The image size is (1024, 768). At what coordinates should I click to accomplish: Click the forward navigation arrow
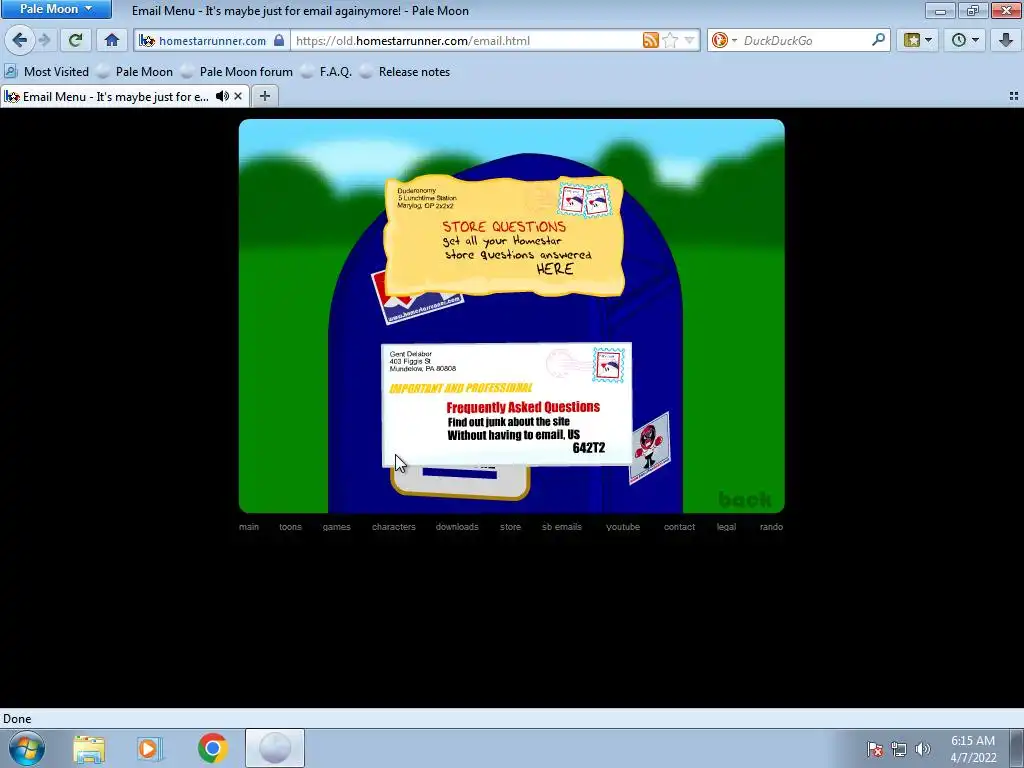(44, 40)
